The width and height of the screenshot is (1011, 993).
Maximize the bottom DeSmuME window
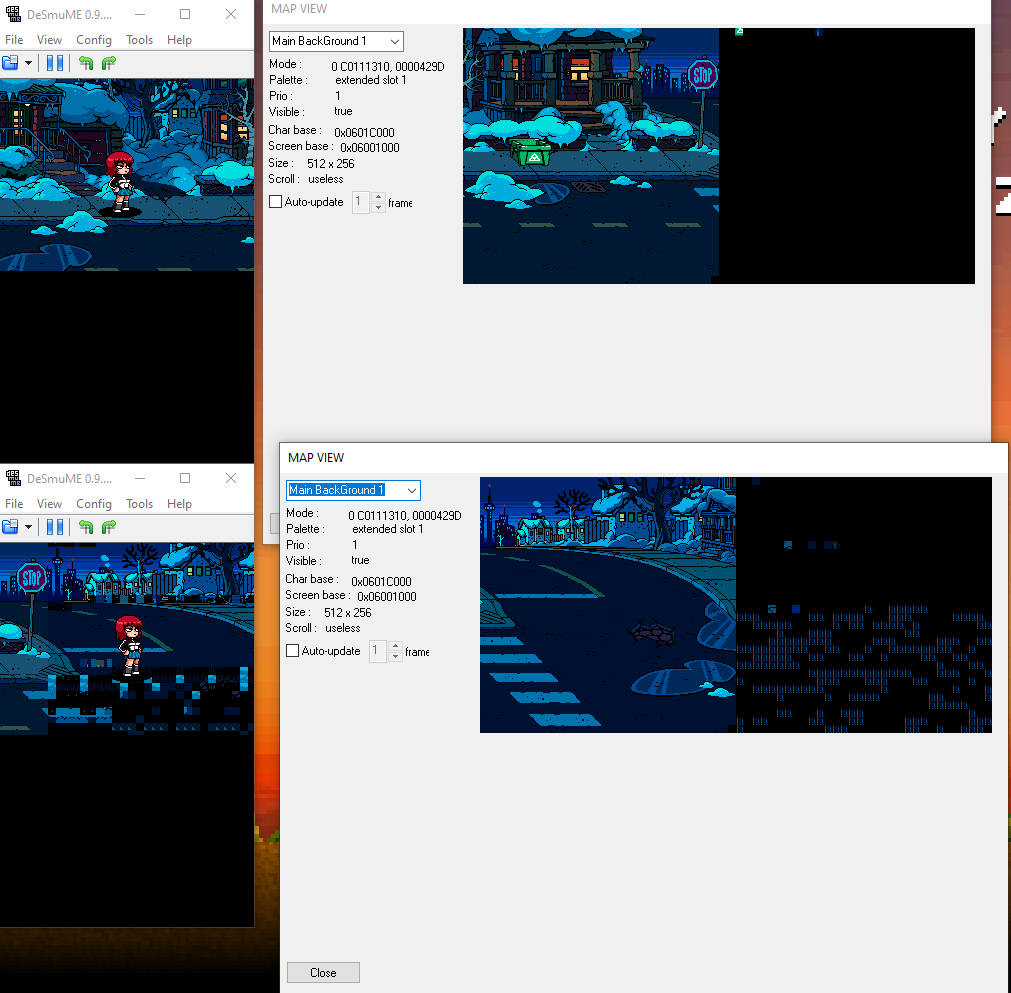[x=185, y=478]
